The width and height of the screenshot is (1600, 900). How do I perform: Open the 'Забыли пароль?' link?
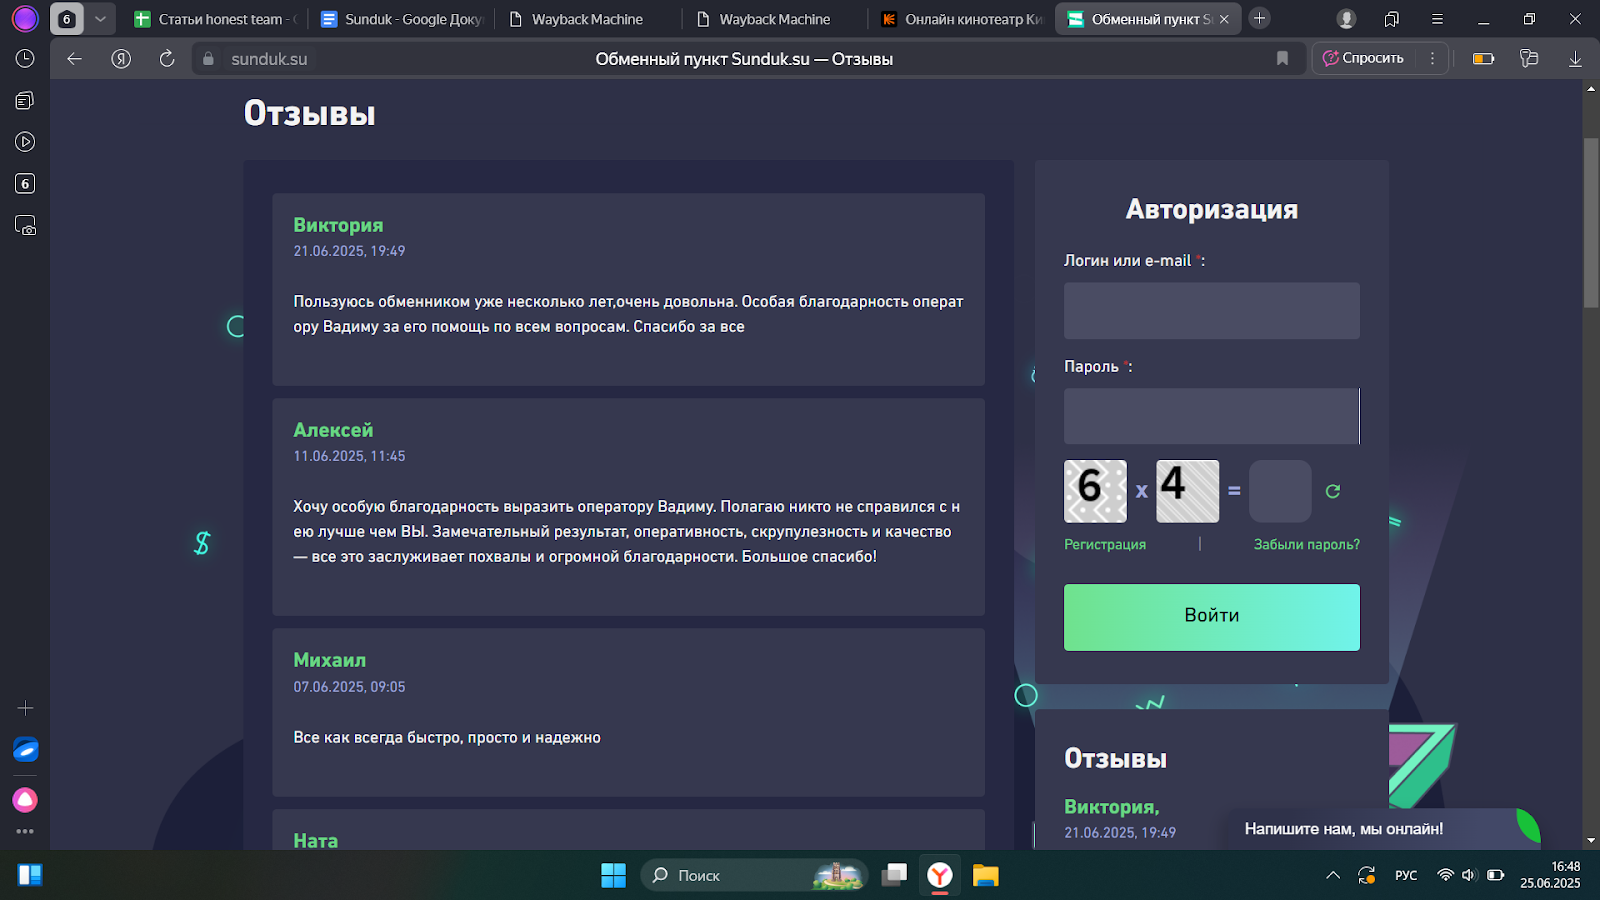[x=1306, y=544]
